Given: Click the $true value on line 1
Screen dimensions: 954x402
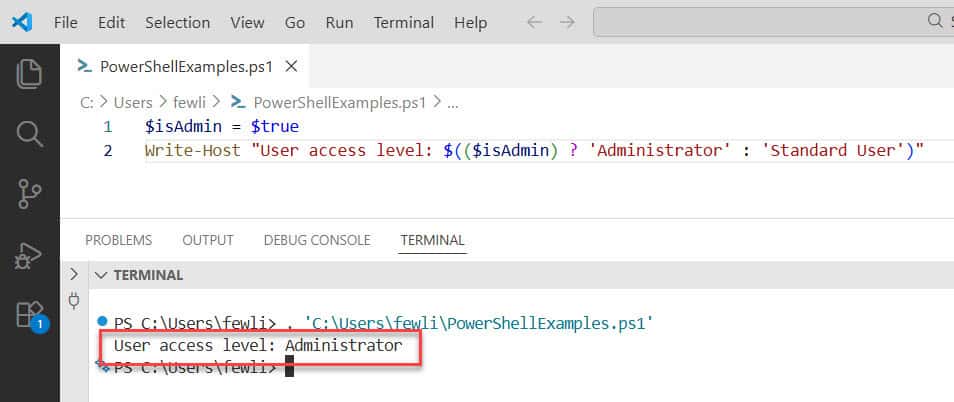Looking at the screenshot, I should [x=274, y=127].
